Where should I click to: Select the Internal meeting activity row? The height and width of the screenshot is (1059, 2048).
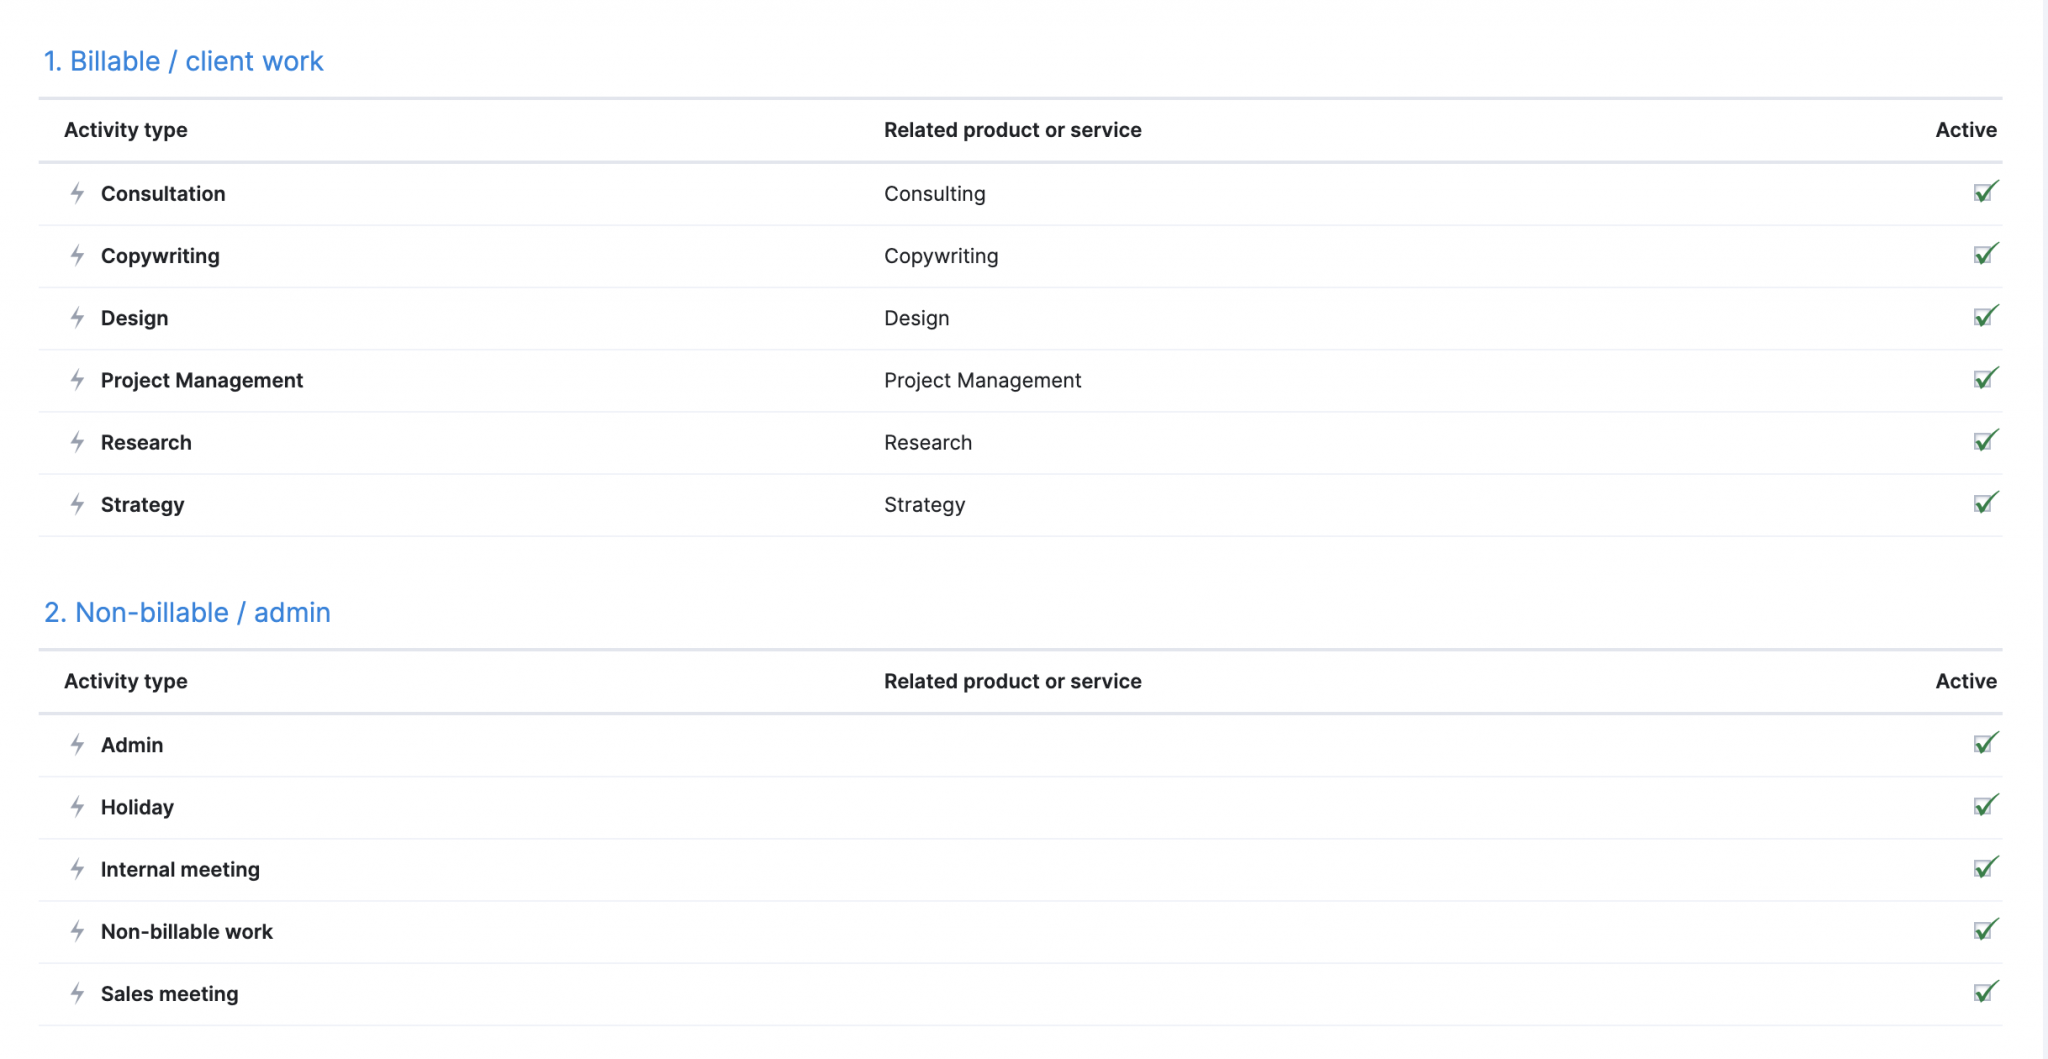180,869
